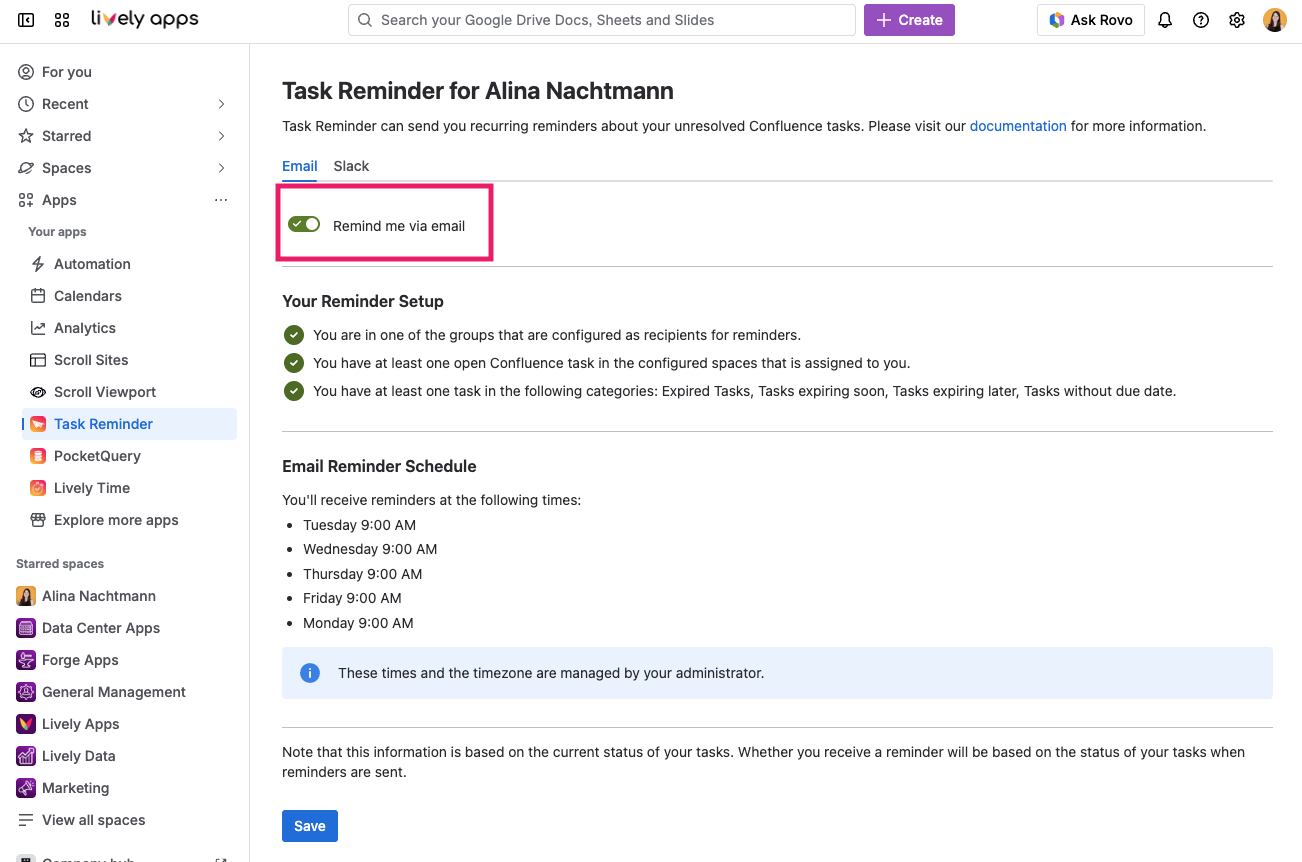Open the app switcher grid icon
The height and width of the screenshot is (862, 1302).
(x=62, y=19)
